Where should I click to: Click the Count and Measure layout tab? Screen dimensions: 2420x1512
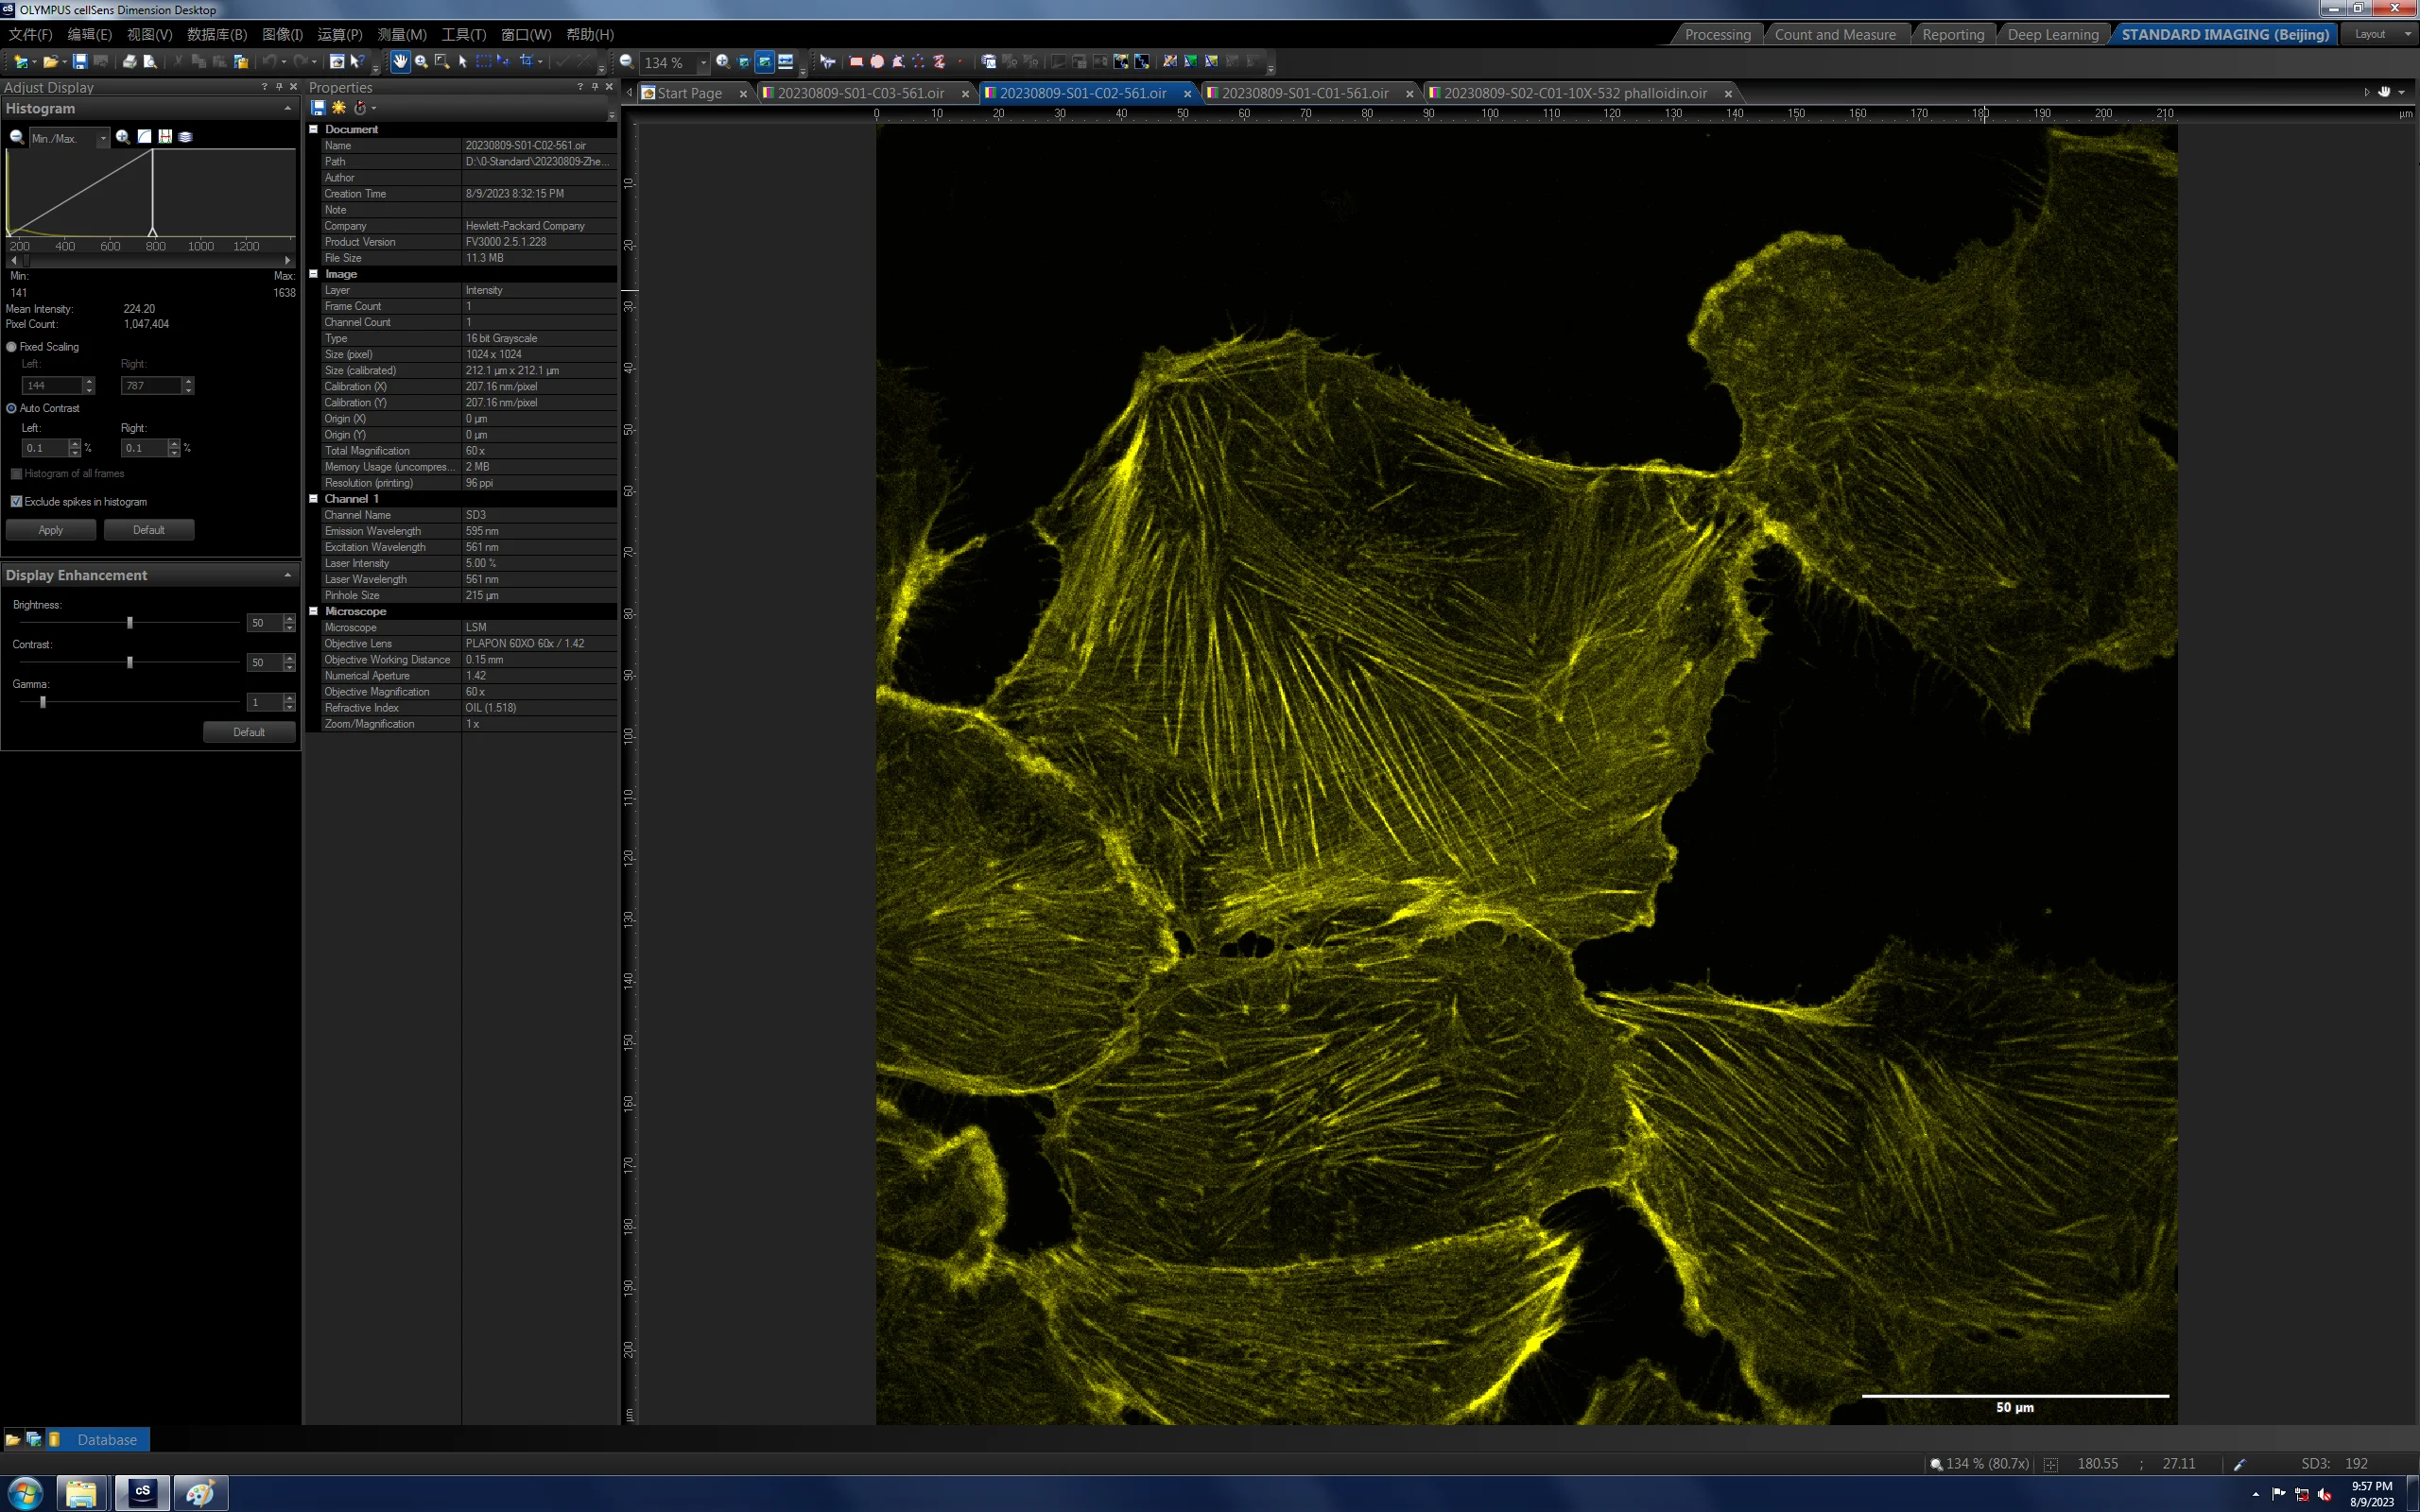pyautogui.click(x=1835, y=35)
